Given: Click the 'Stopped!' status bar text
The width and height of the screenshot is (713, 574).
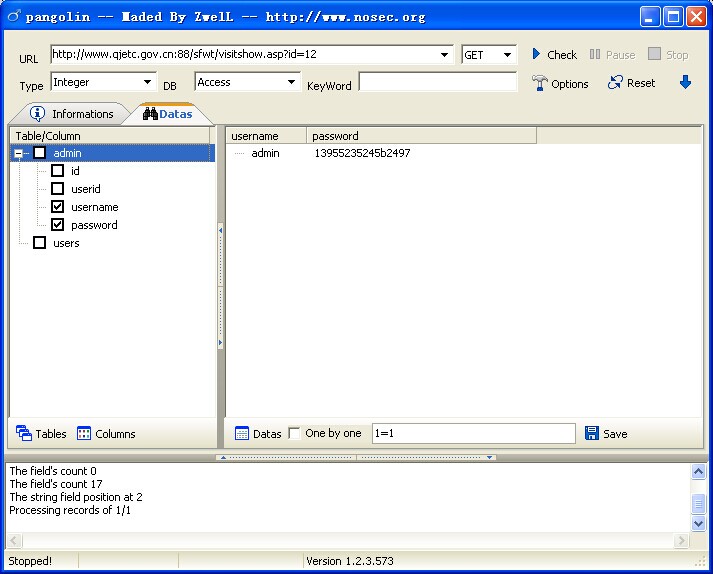Looking at the screenshot, I should pos(30,561).
